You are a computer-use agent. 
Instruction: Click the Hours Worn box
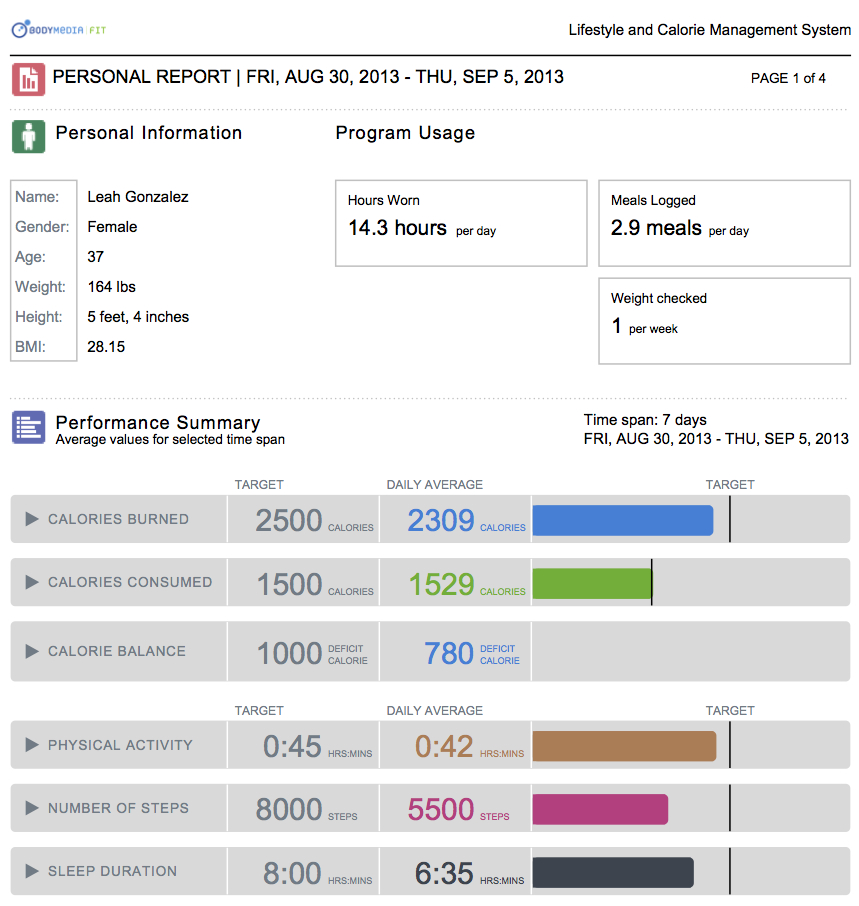(x=460, y=223)
